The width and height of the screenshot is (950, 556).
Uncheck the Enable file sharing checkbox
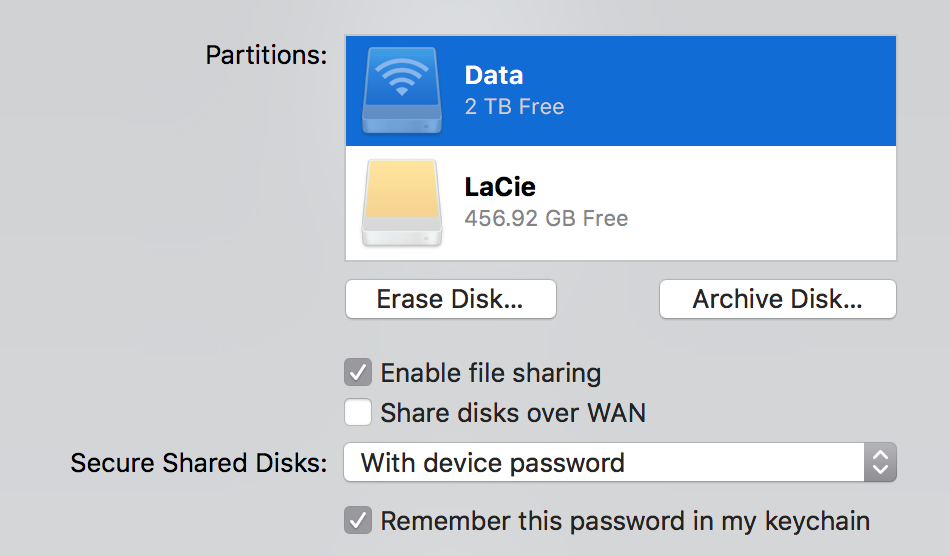click(x=358, y=373)
